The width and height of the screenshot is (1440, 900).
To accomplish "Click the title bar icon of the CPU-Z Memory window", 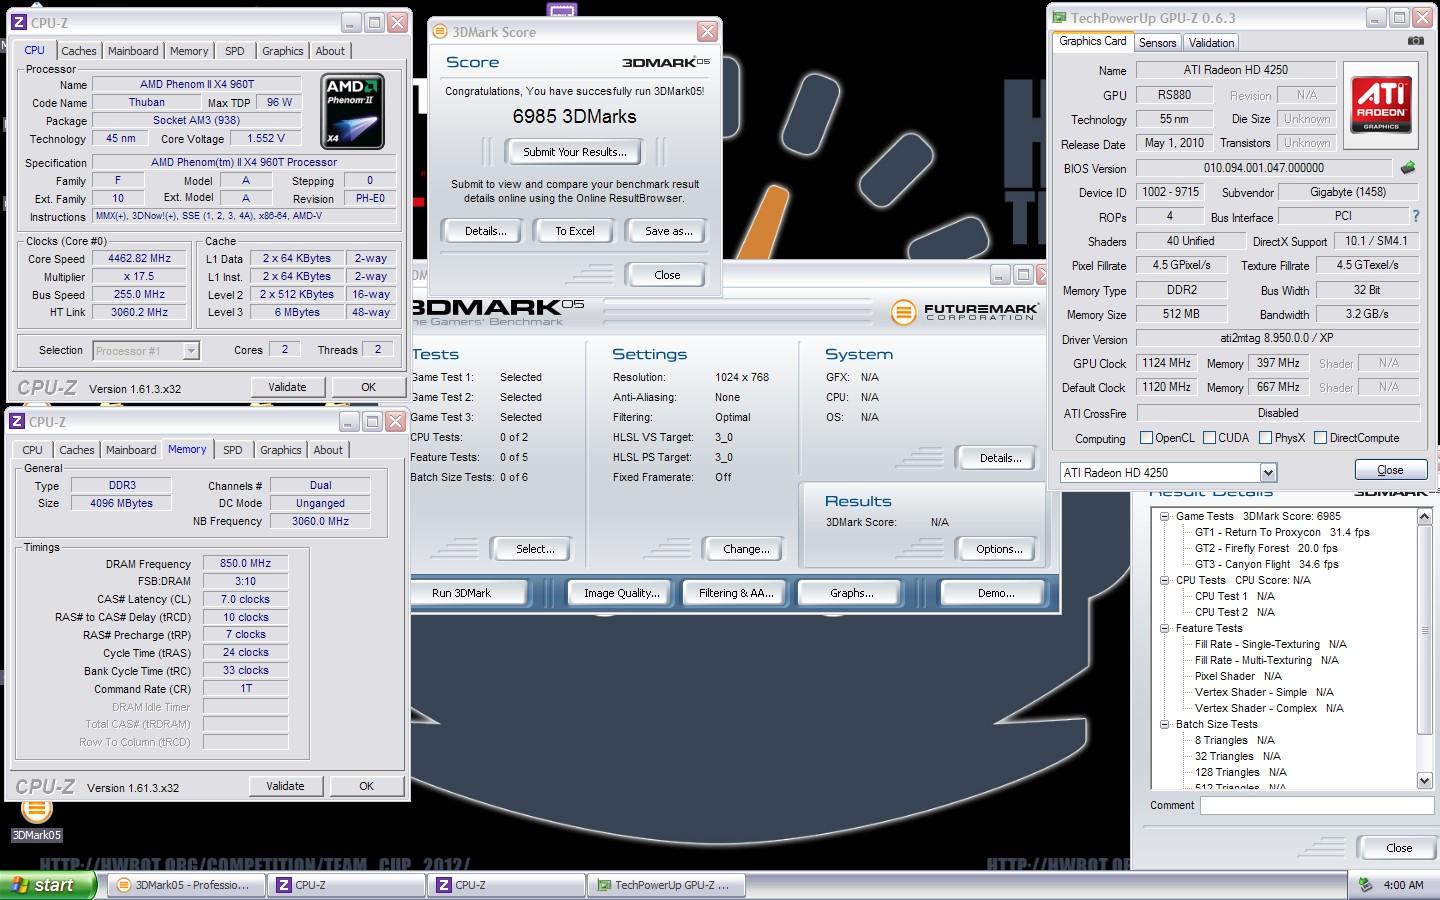I will 19,422.
